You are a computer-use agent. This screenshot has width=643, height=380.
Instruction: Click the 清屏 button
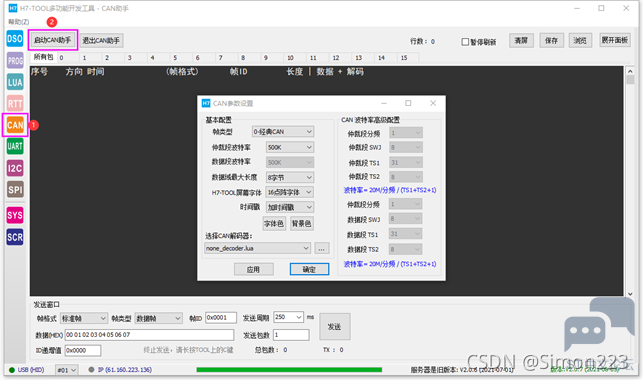click(521, 41)
